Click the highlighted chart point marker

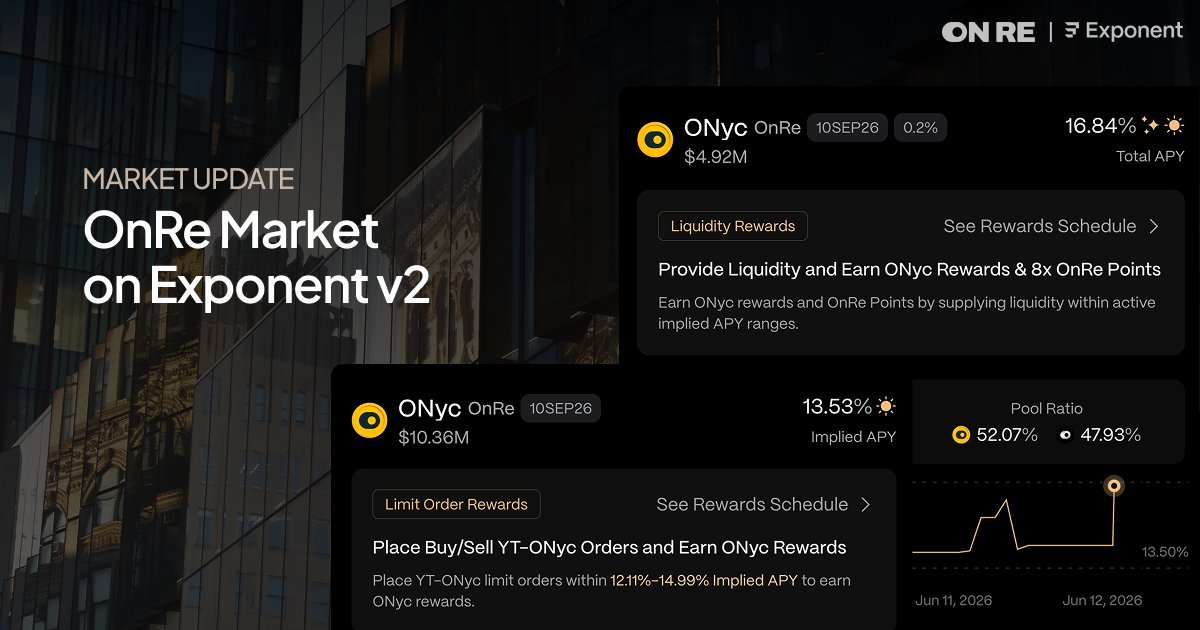click(x=1114, y=486)
